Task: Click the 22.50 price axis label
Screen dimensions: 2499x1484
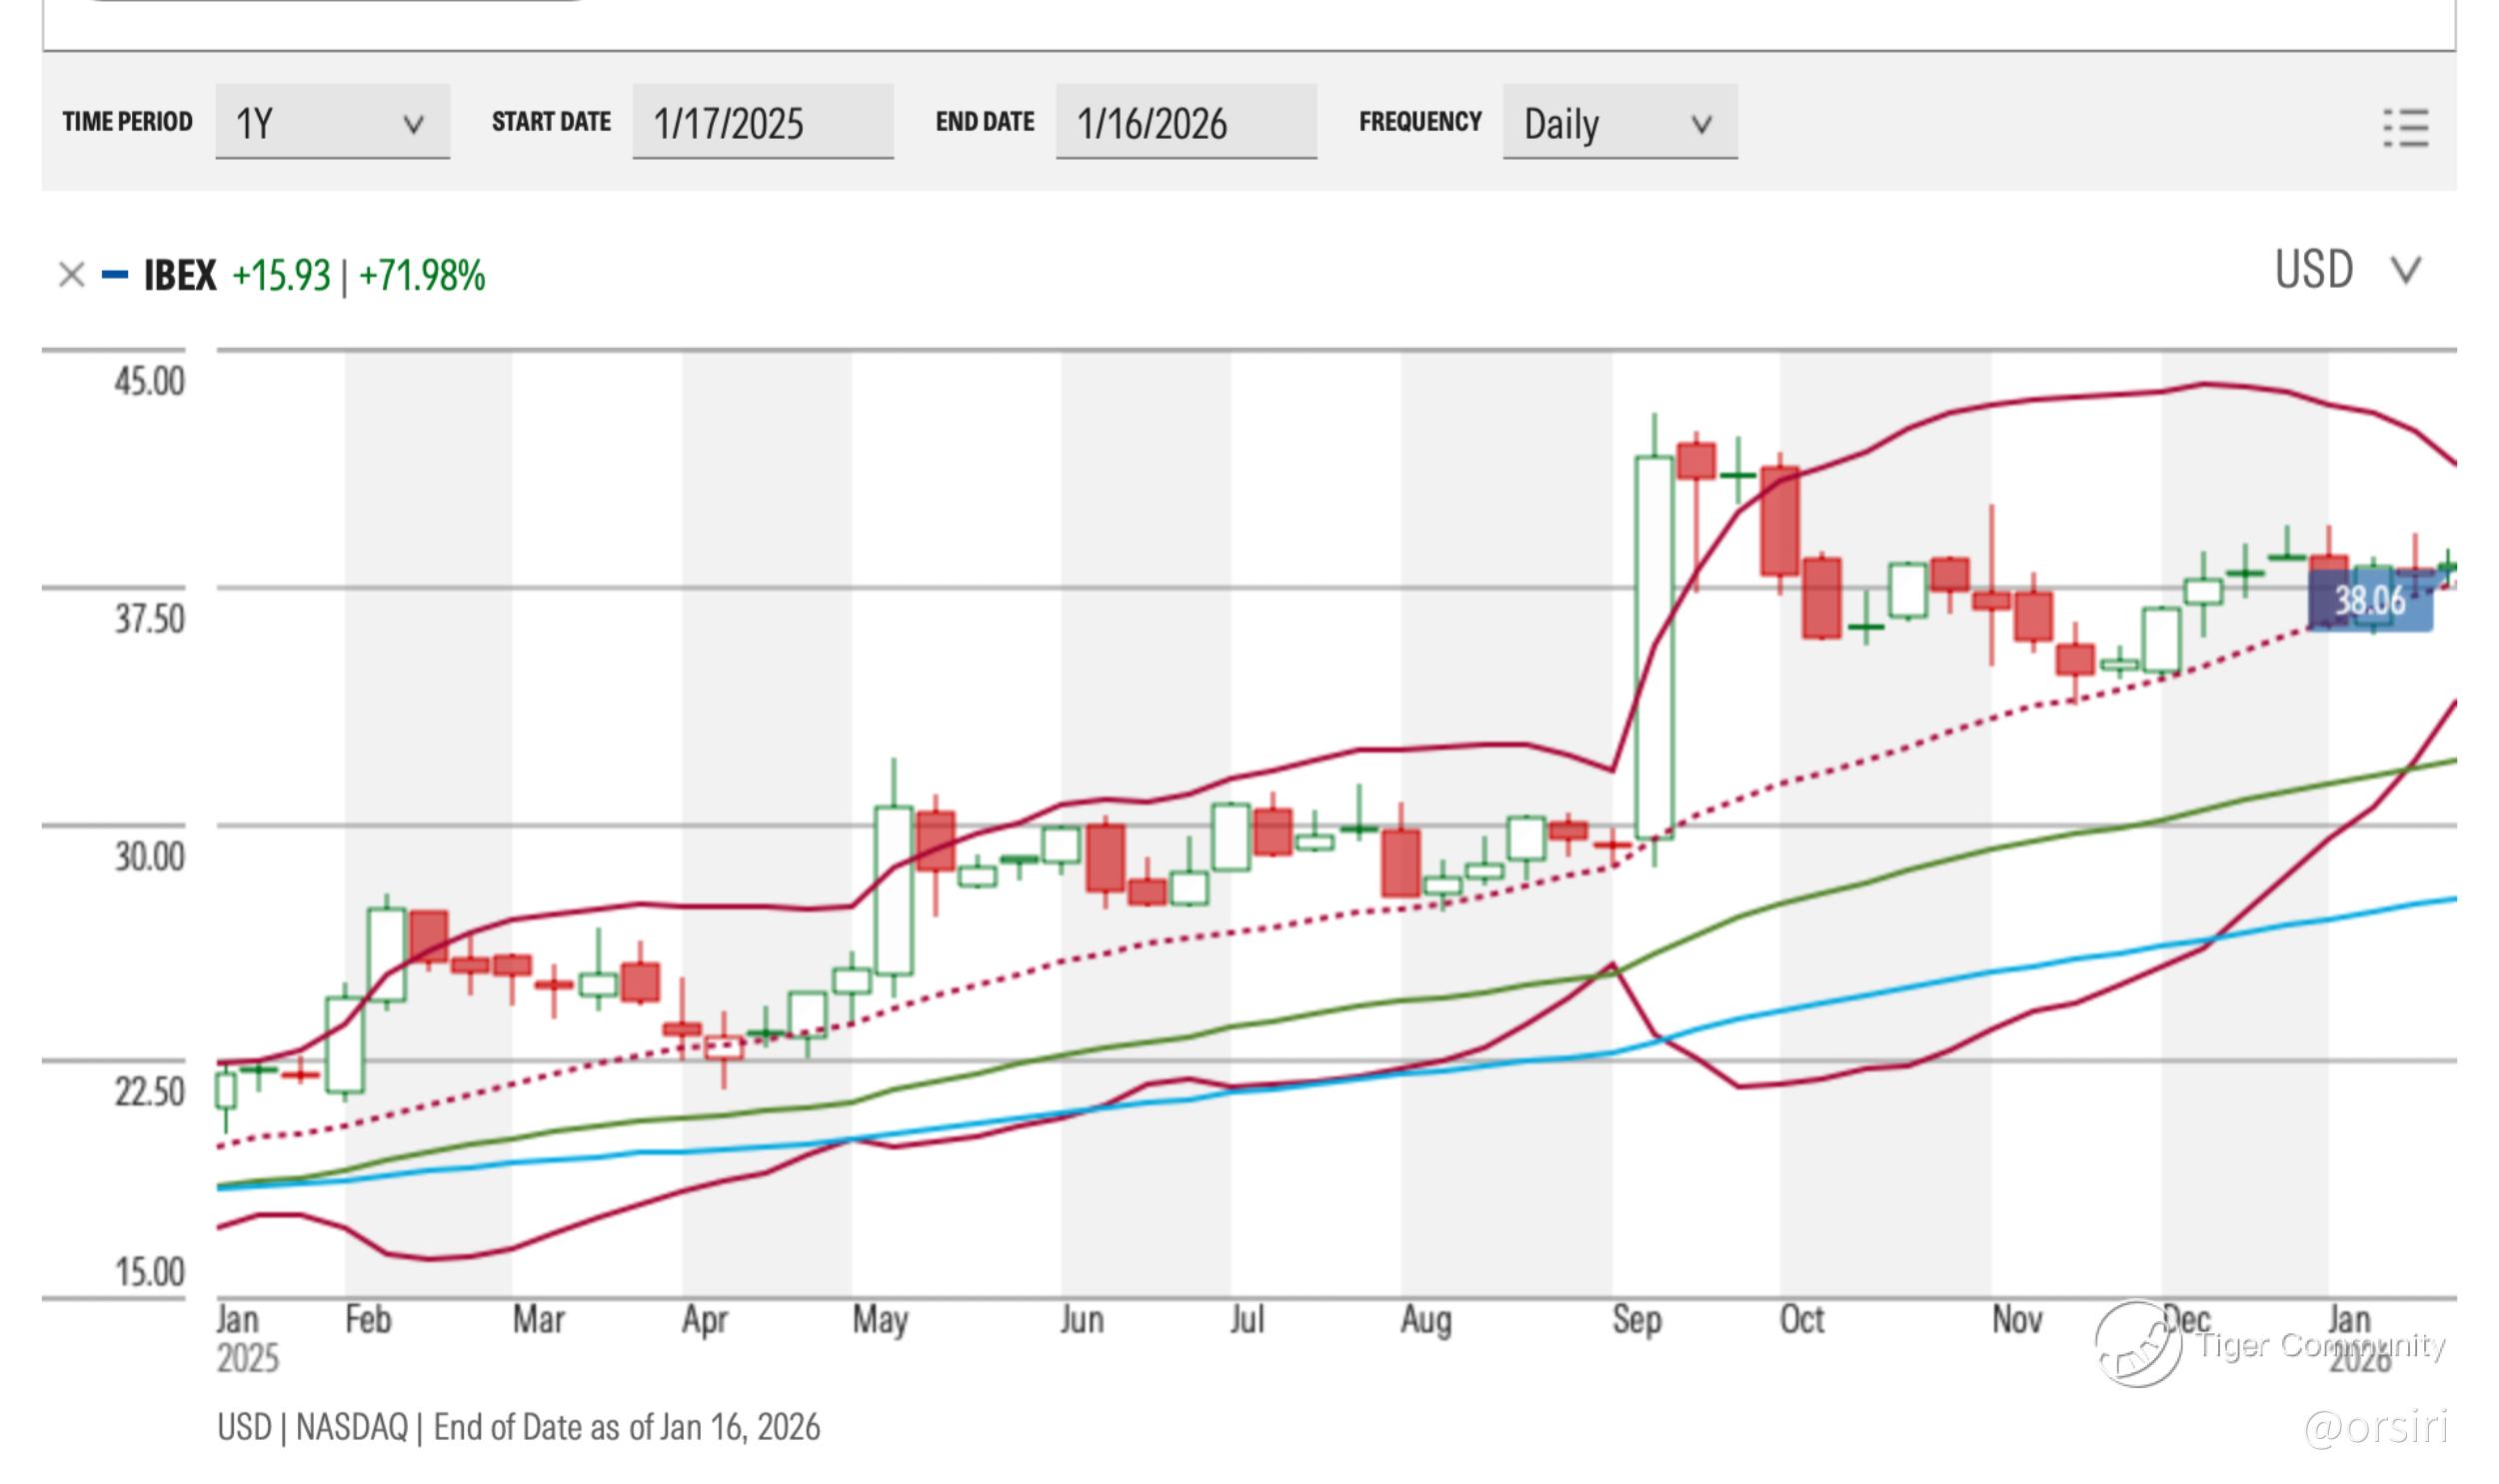Action: tap(149, 1092)
